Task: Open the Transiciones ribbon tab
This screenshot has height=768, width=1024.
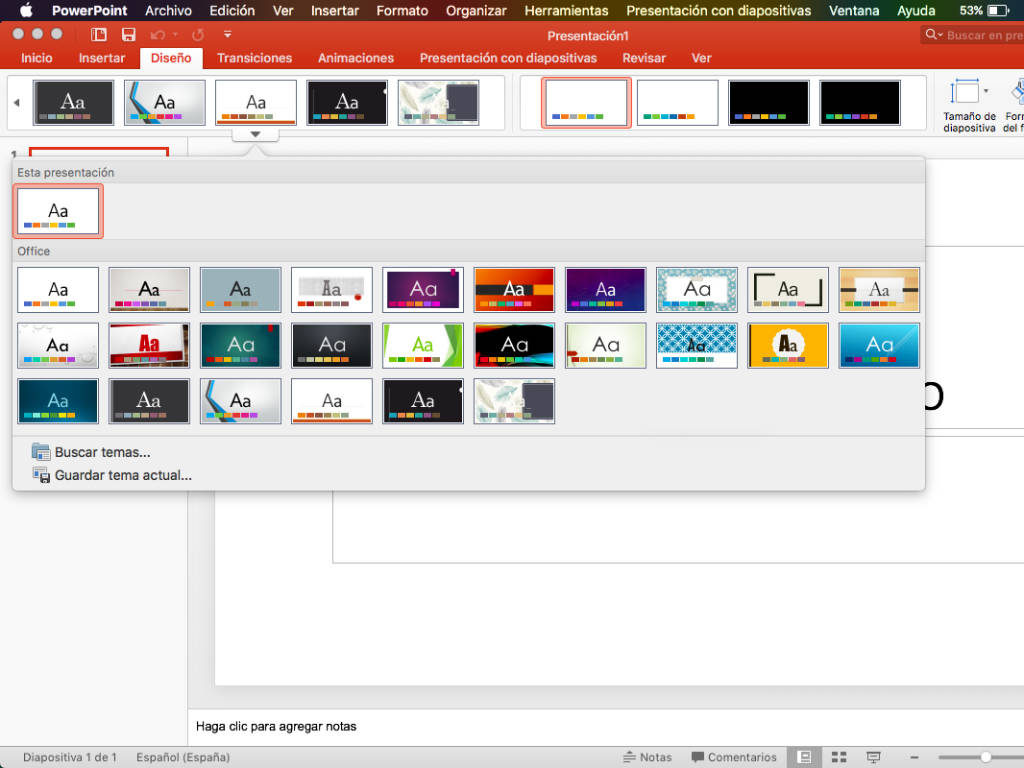Action: (255, 58)
